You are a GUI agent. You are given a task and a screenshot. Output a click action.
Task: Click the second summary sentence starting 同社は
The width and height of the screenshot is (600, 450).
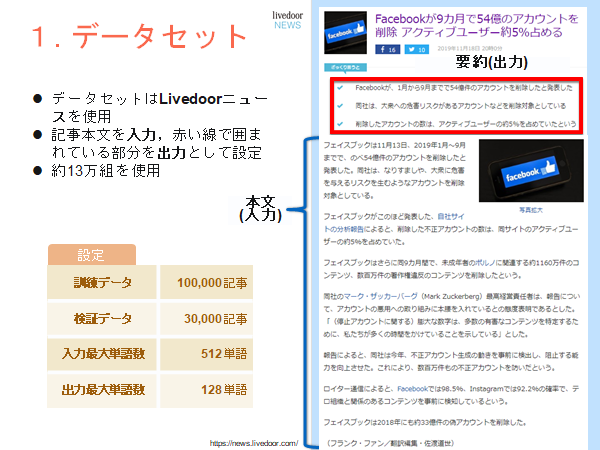pyautogui.click(x=460, y=106)
